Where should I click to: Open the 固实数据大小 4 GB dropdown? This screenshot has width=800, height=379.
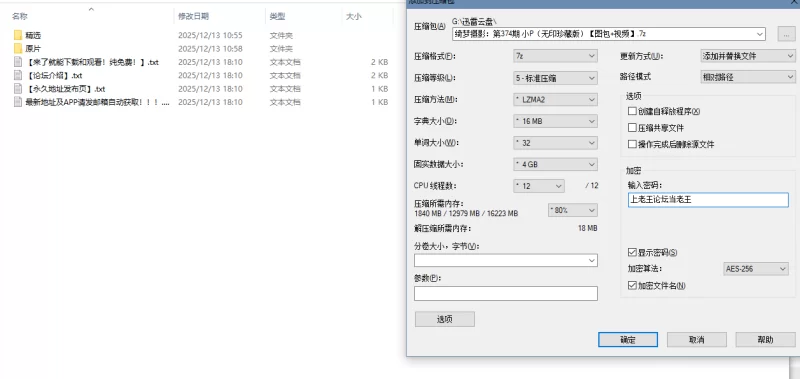(555, 165)
